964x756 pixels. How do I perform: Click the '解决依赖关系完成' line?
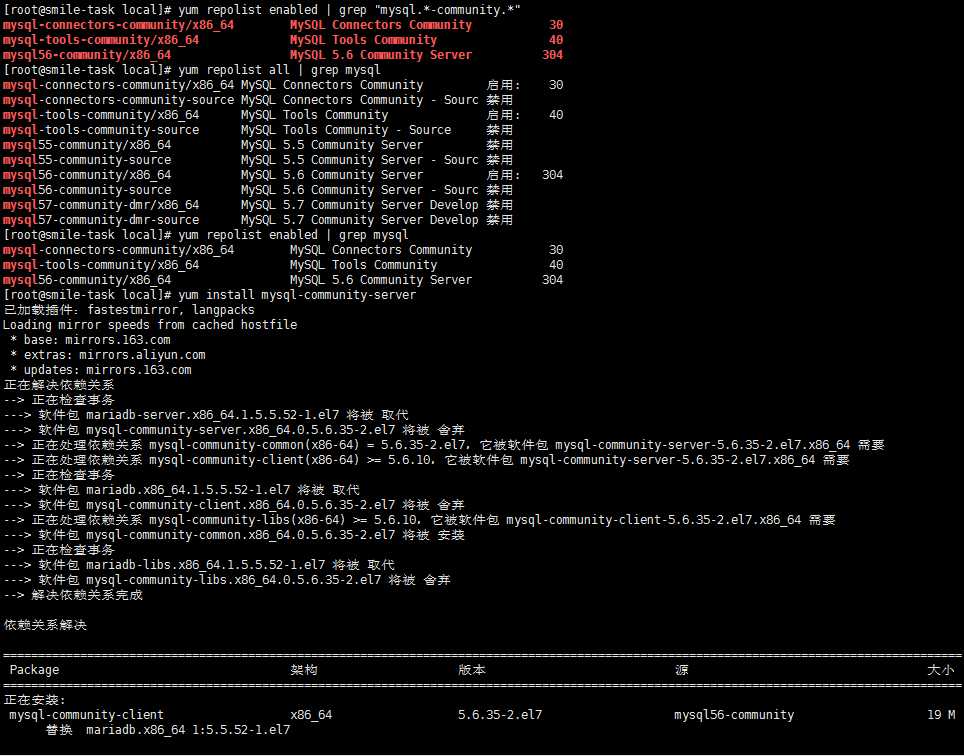pyautogui.click(x=73, y=595)
